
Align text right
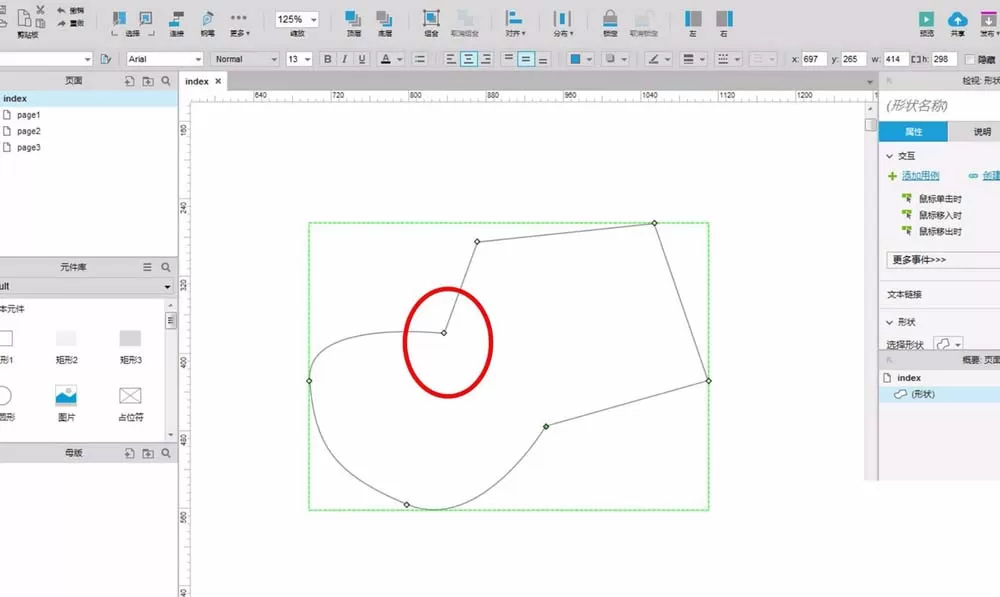pyautogui.click(x=486, y=59)
